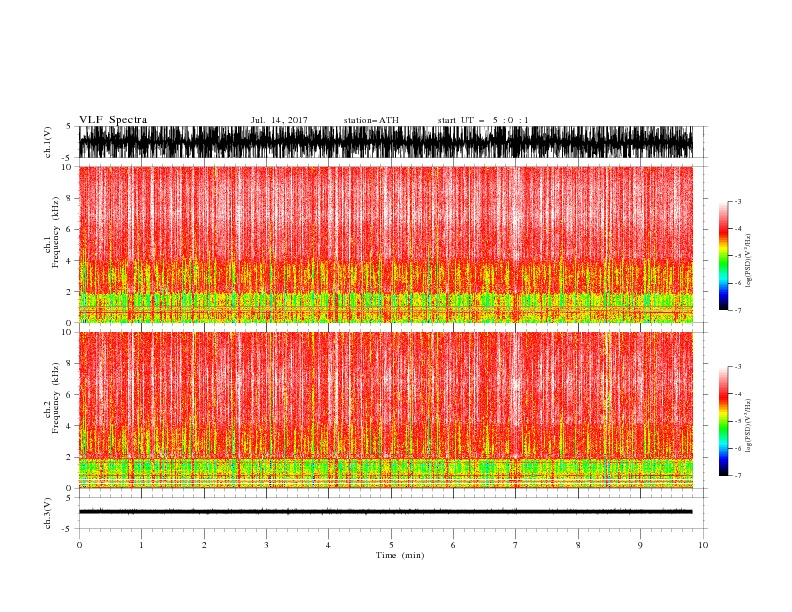
Task: Click the station=ATH label
Action: [371, 120]
